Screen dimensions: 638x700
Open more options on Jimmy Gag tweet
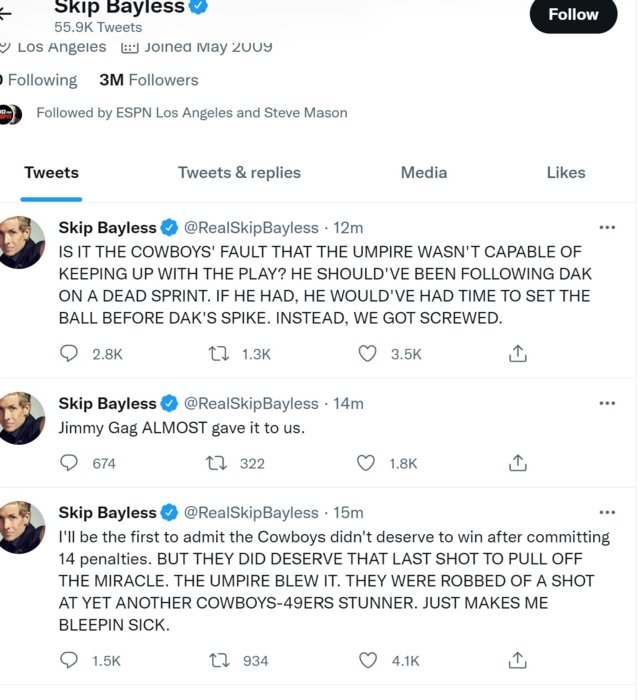point(607,403)
